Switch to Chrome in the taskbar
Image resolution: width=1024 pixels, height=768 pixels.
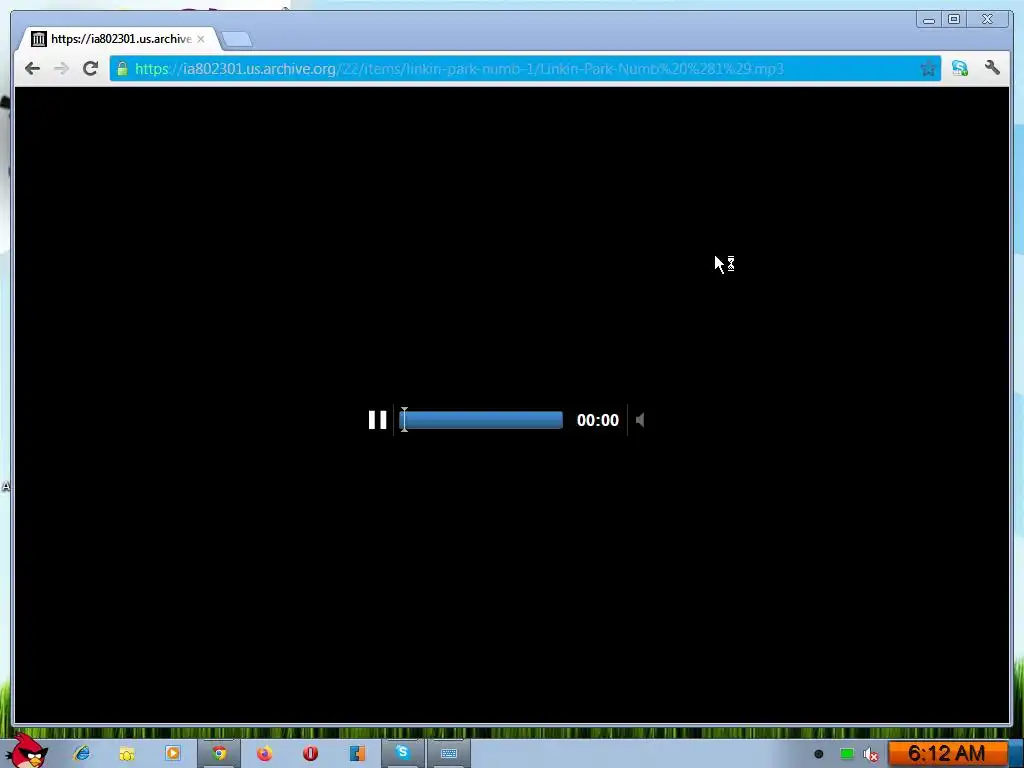(x=219, y=754)
